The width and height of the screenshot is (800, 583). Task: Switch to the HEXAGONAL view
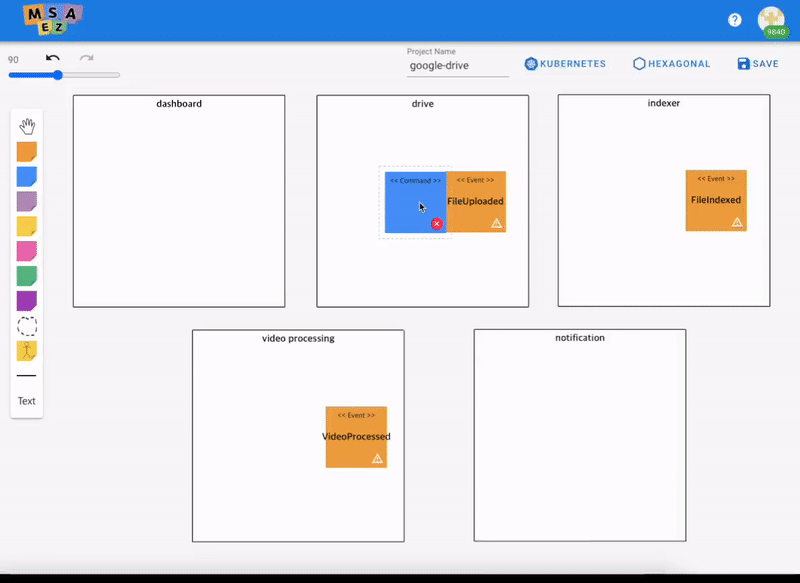(x=671, y=63)
